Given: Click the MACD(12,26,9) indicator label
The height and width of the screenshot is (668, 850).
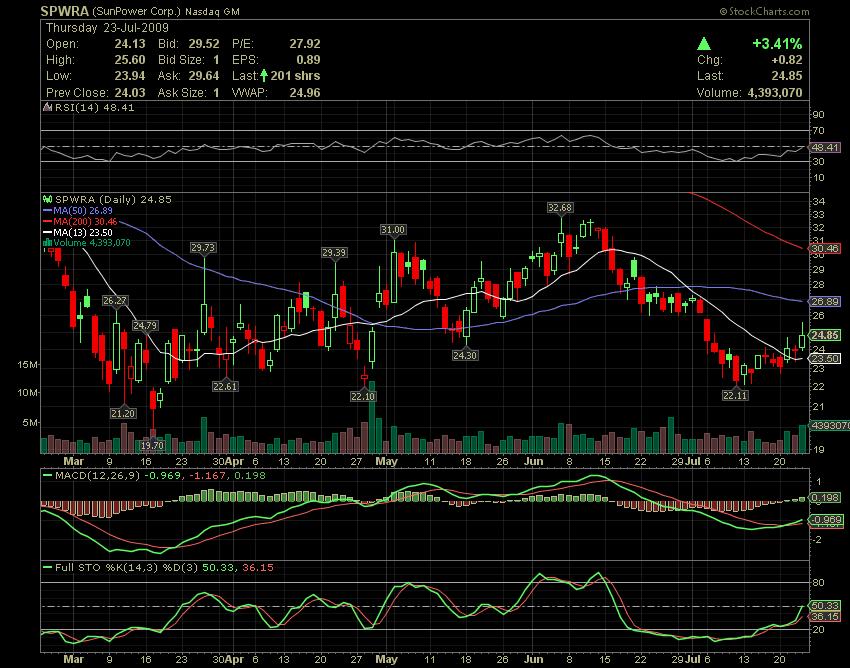Looking at the screenshot, I should [x=98, y=476].
